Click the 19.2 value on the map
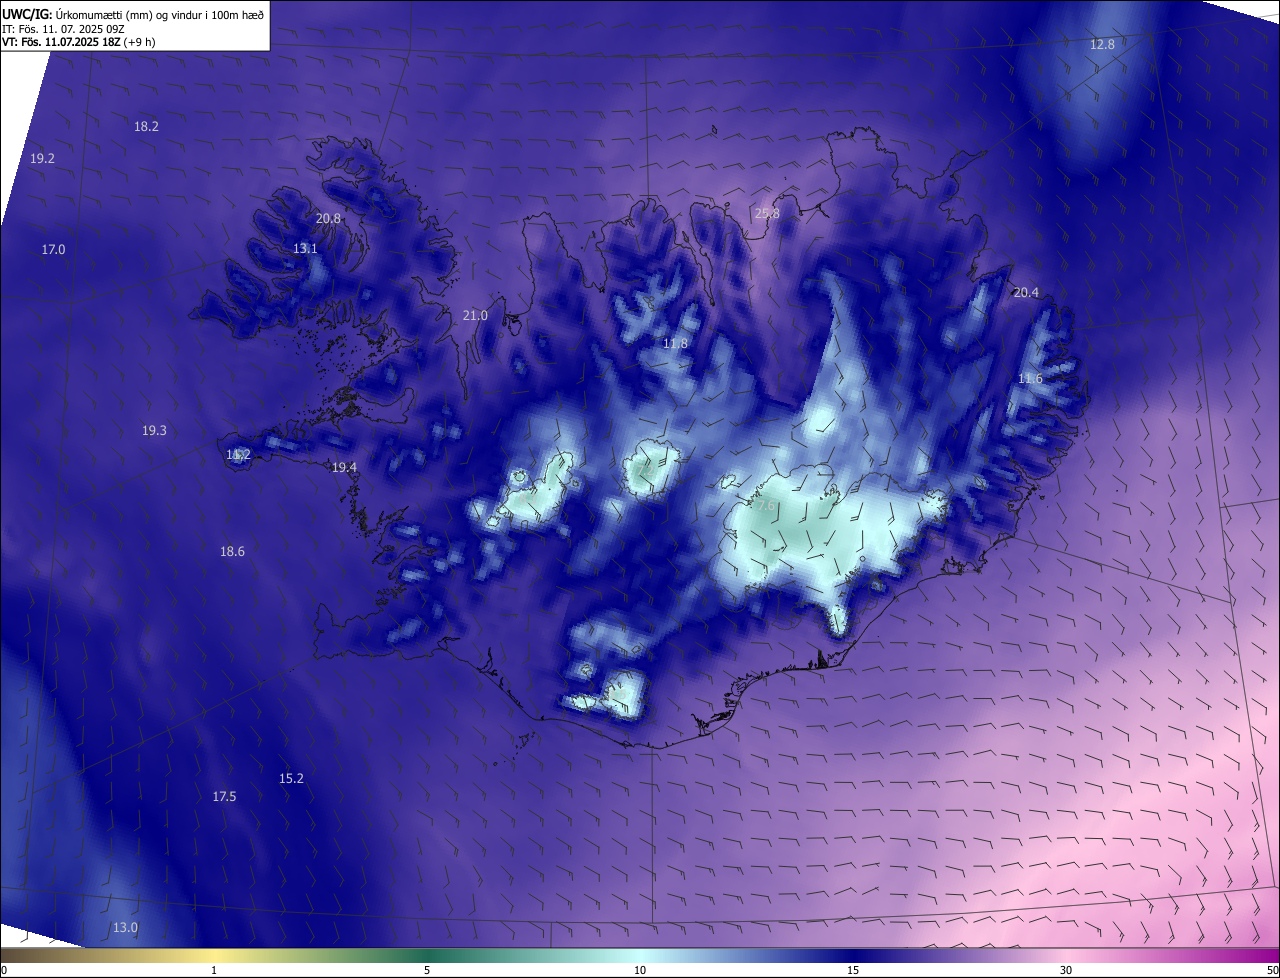This screenshot has height=978, width=1280. (42, 158)
